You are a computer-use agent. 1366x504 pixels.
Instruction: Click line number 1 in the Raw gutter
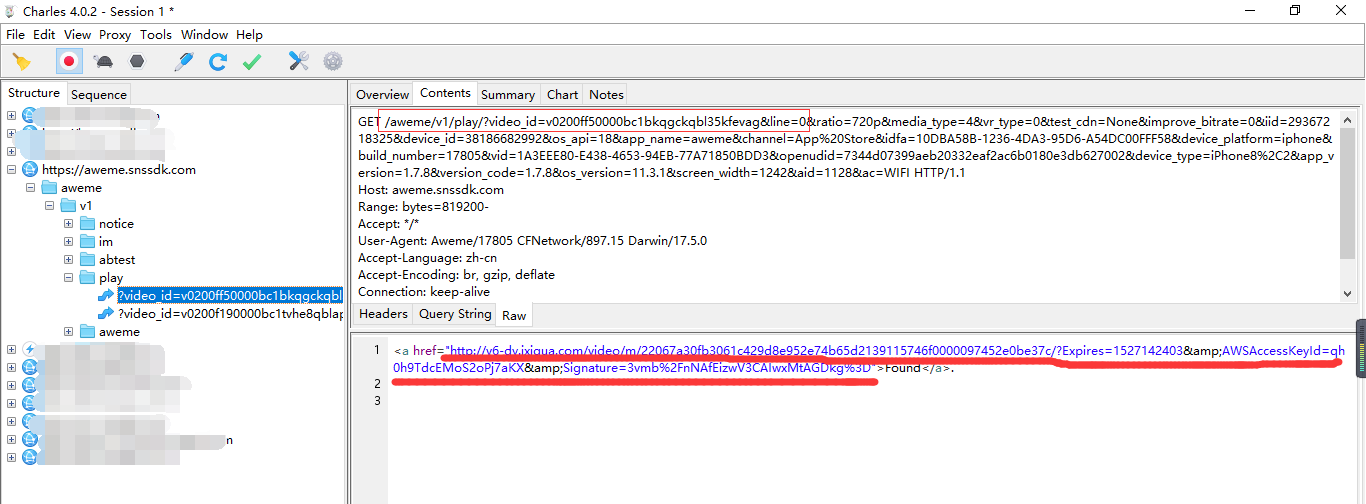pos(377,350)
